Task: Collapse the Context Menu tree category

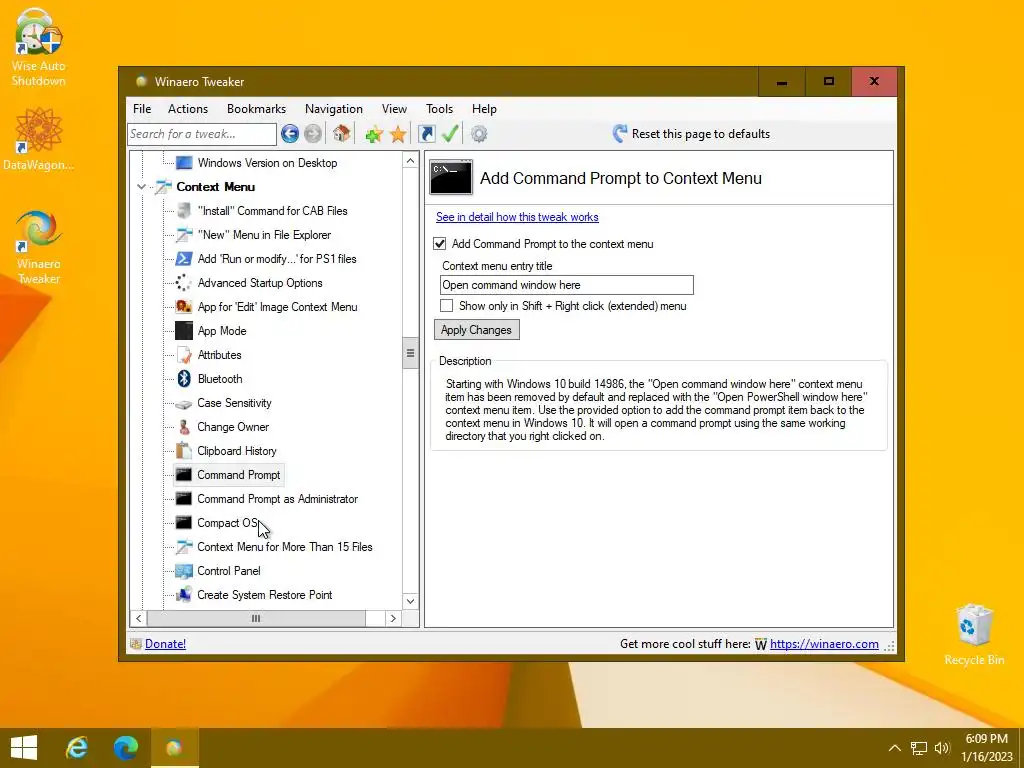Action: 141,187
